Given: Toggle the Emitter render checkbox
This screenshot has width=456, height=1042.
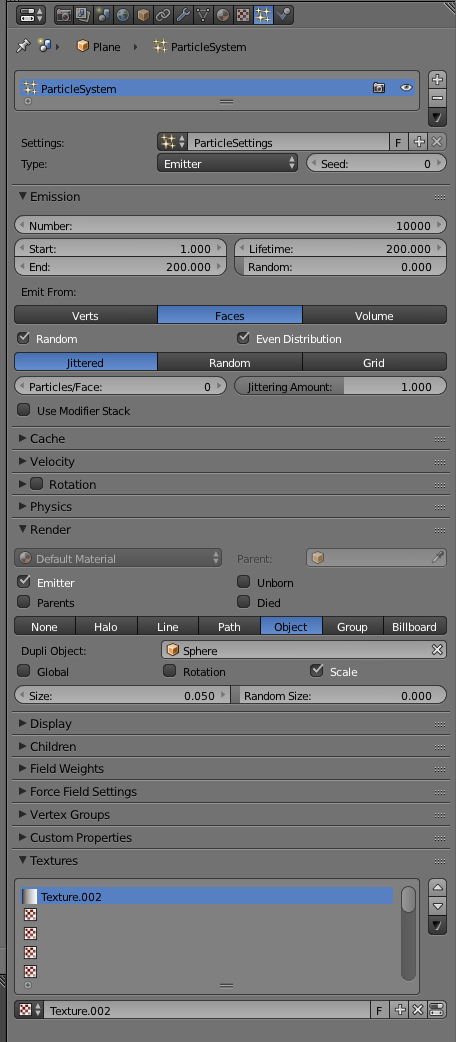Looking at the screenshot, I should (x=24, y=582).
